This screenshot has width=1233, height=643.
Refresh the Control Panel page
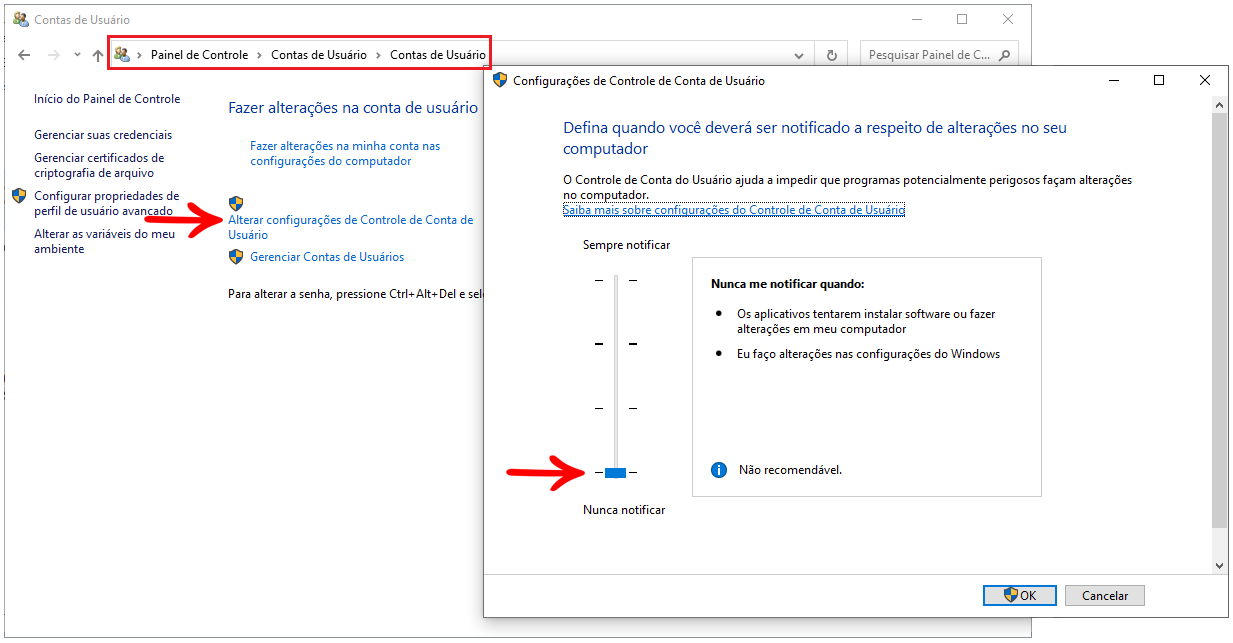coord(831,56)
